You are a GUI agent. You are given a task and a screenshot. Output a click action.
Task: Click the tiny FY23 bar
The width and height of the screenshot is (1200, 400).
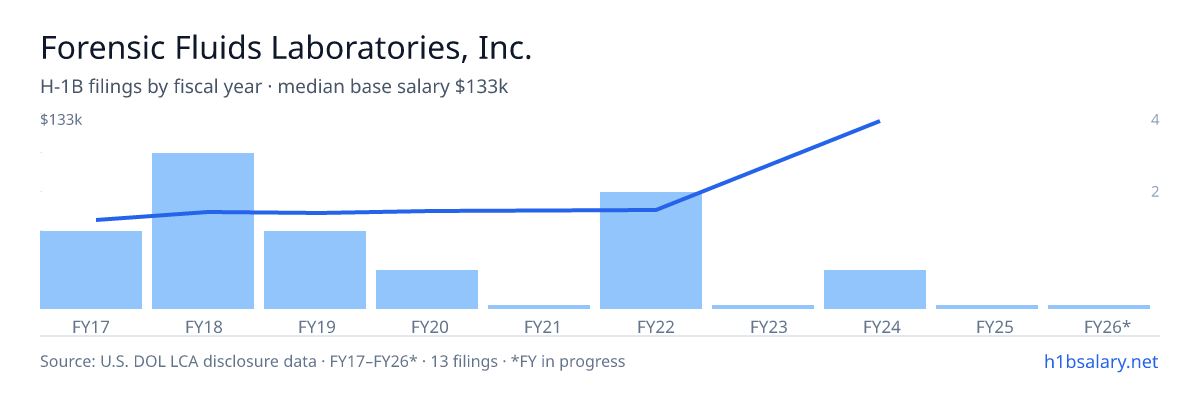763,307
